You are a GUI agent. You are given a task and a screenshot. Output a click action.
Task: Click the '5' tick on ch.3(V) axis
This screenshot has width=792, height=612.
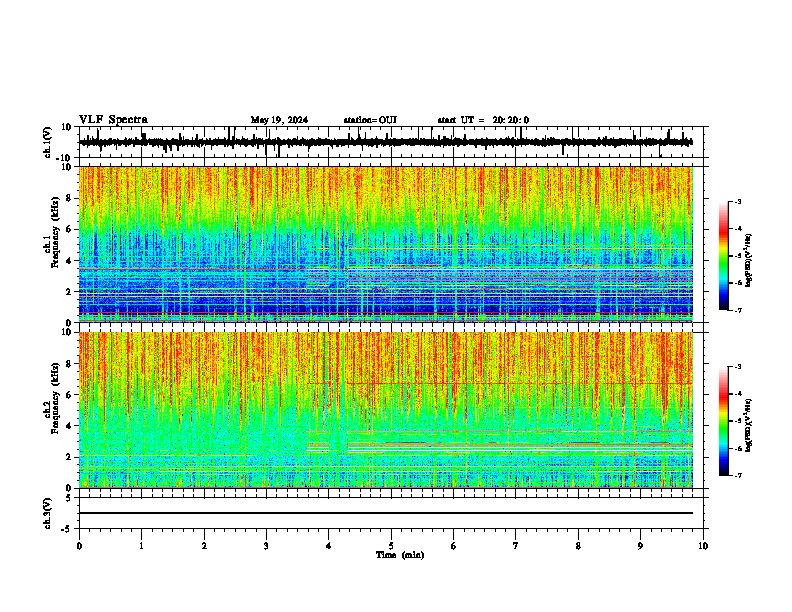click(x=70, y=498)
